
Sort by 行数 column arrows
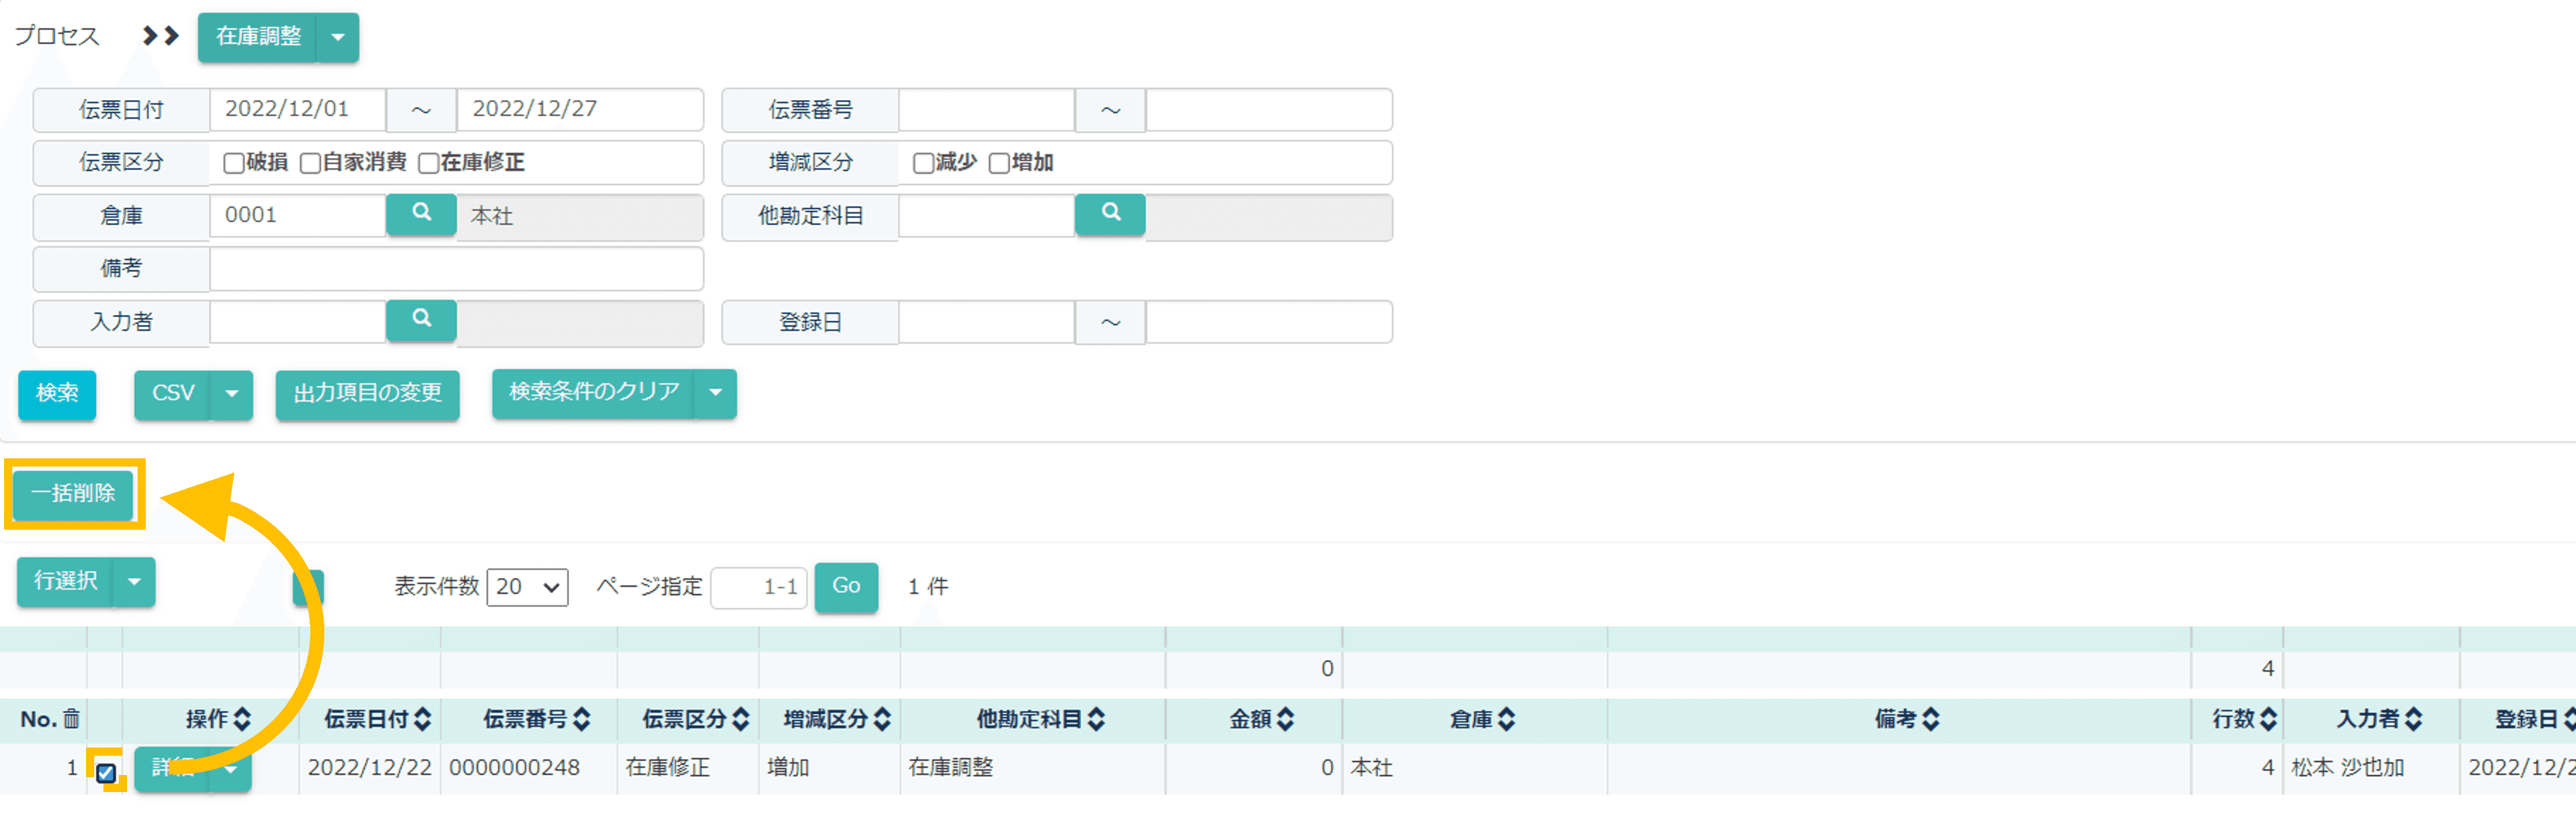(2269, 719)
